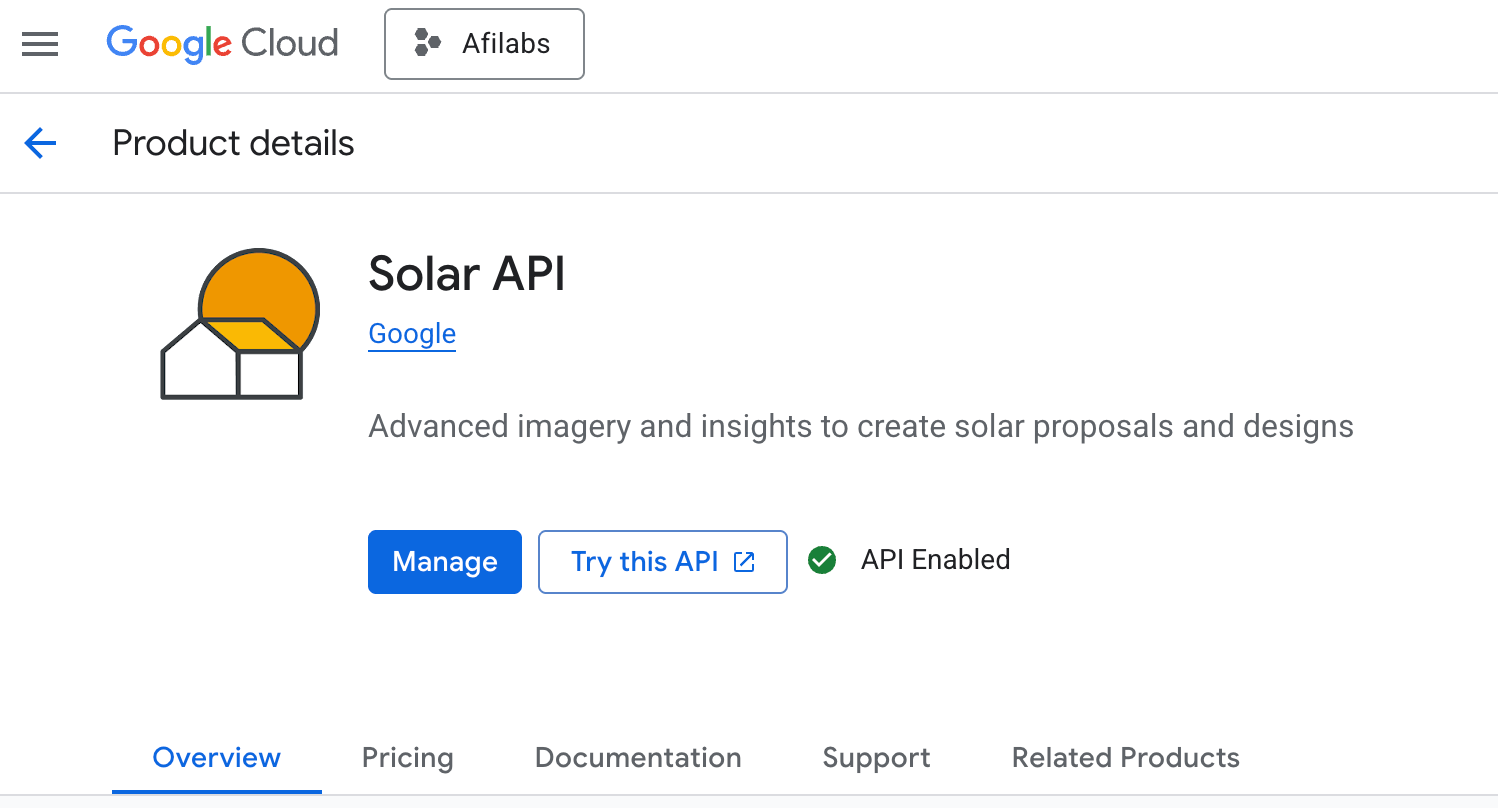Viewport: 1498px width, 808px height.
Task: Click the Solar API sun-and-house logo
Action: pyautogui.click(x=239, y=323)
